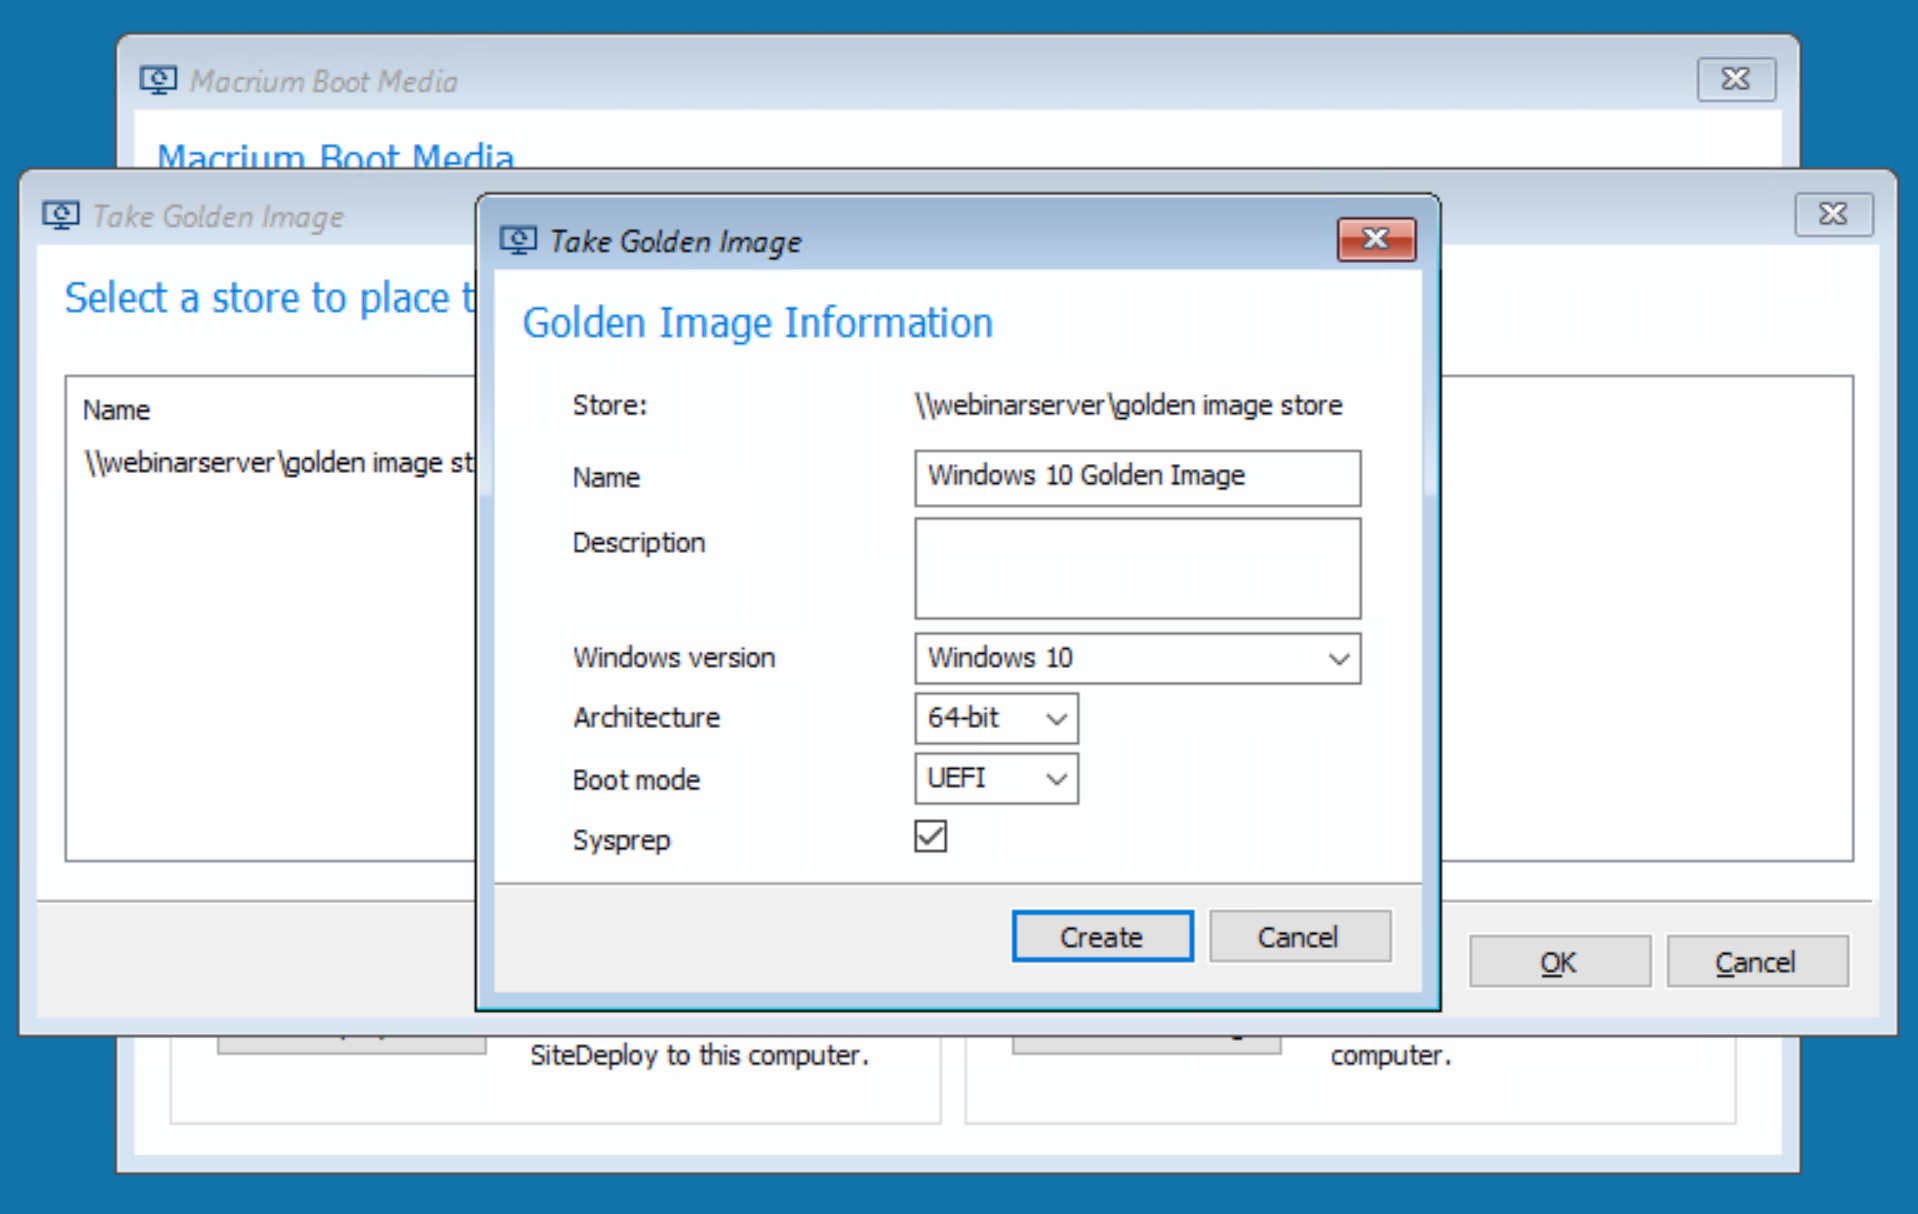Close the background store selection window
Image resolution: width=1918 pixels, height=1214 pixels.
point(1833,213)
